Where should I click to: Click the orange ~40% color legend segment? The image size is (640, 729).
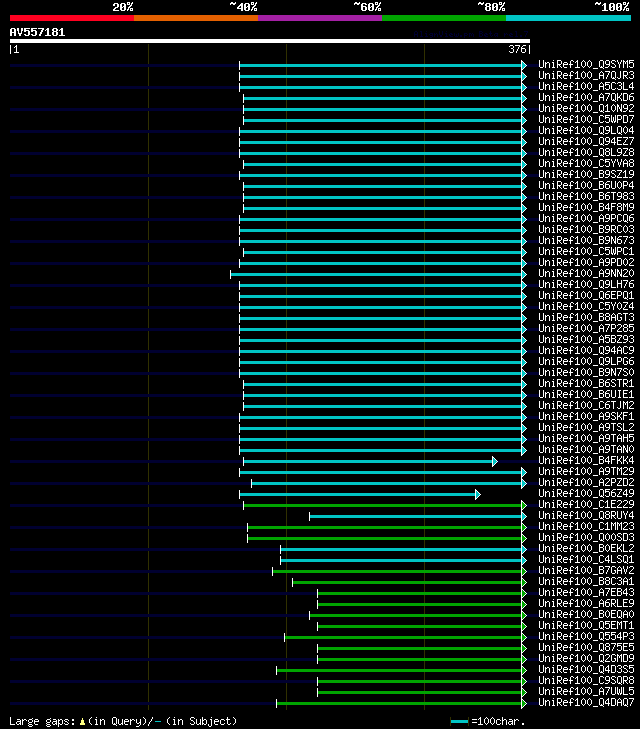coord(196,18)
